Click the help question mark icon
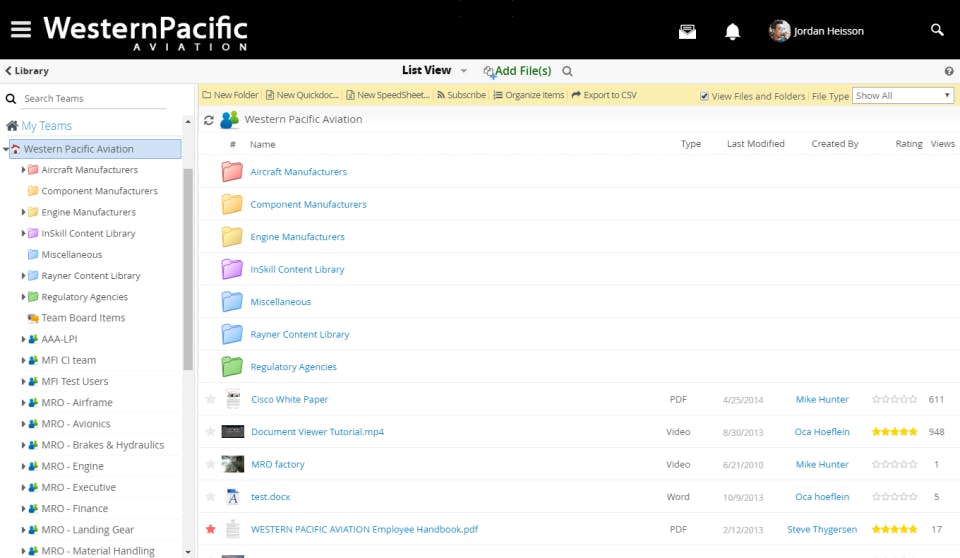This screenshot has height=558, width=960. click(x=949, y=71)
